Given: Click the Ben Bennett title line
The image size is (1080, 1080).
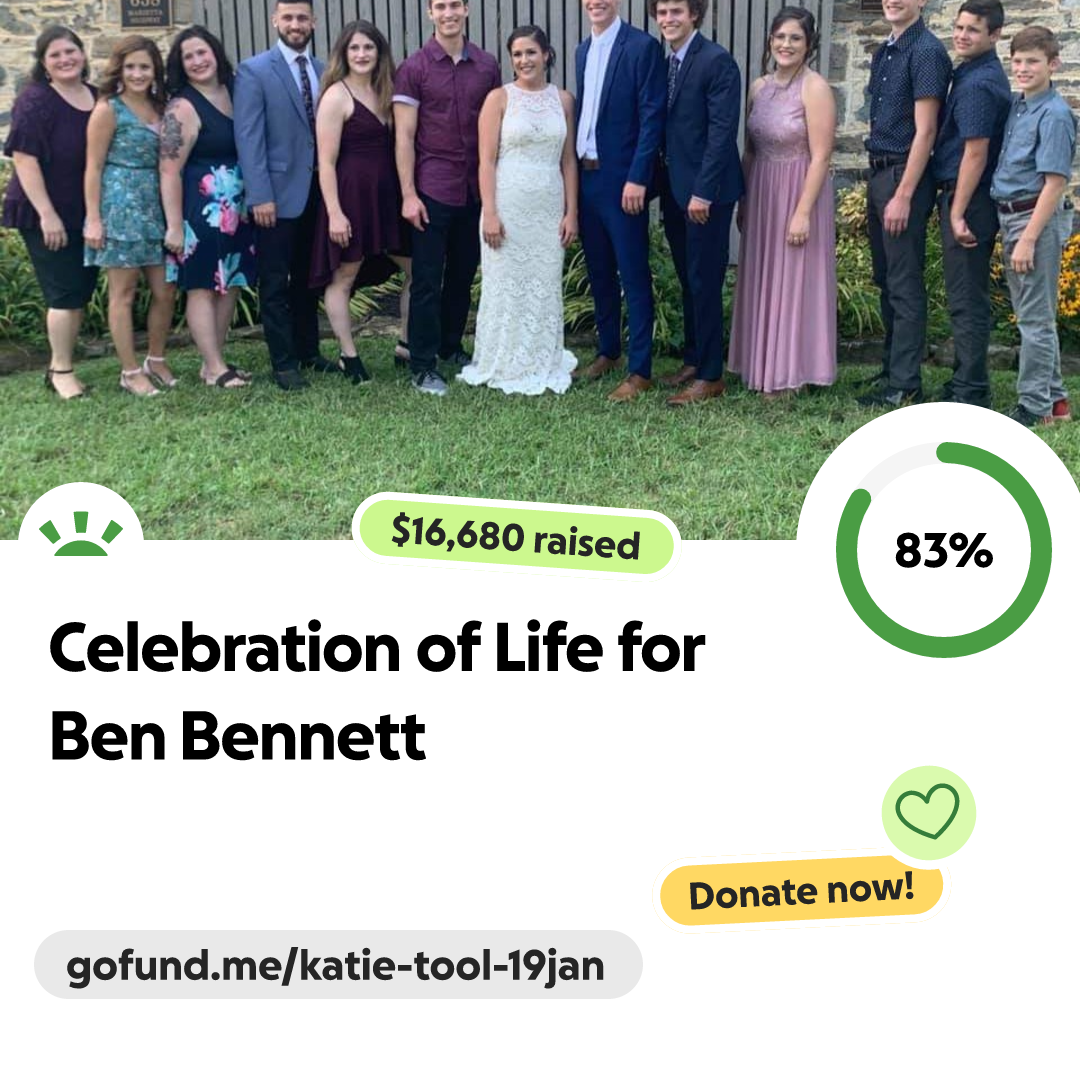Looking at the screenshot, I should pyautogui.click(x=238, y=736).
